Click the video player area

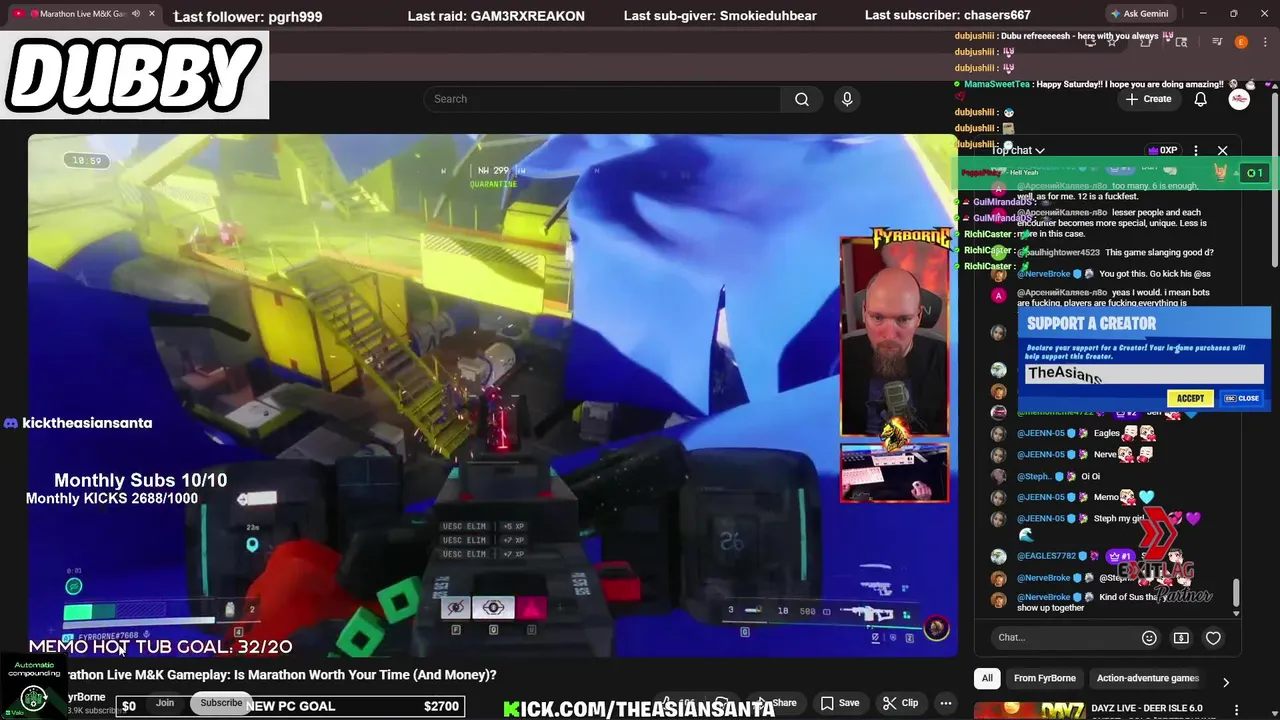(x=491, y=395)
